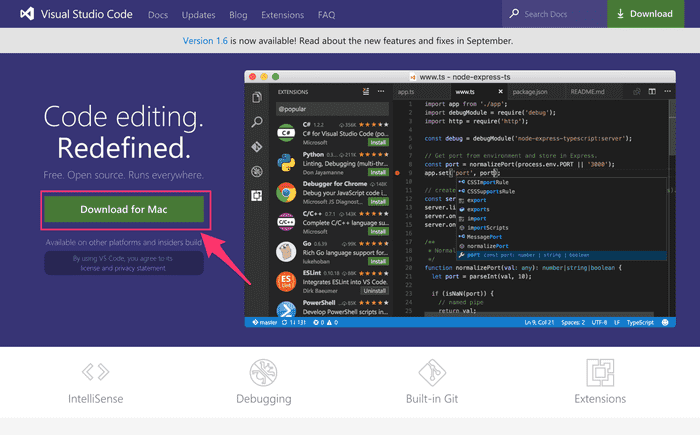
Task: Click the Explorer files icon in activity bar
Action: tap(257, 98)
